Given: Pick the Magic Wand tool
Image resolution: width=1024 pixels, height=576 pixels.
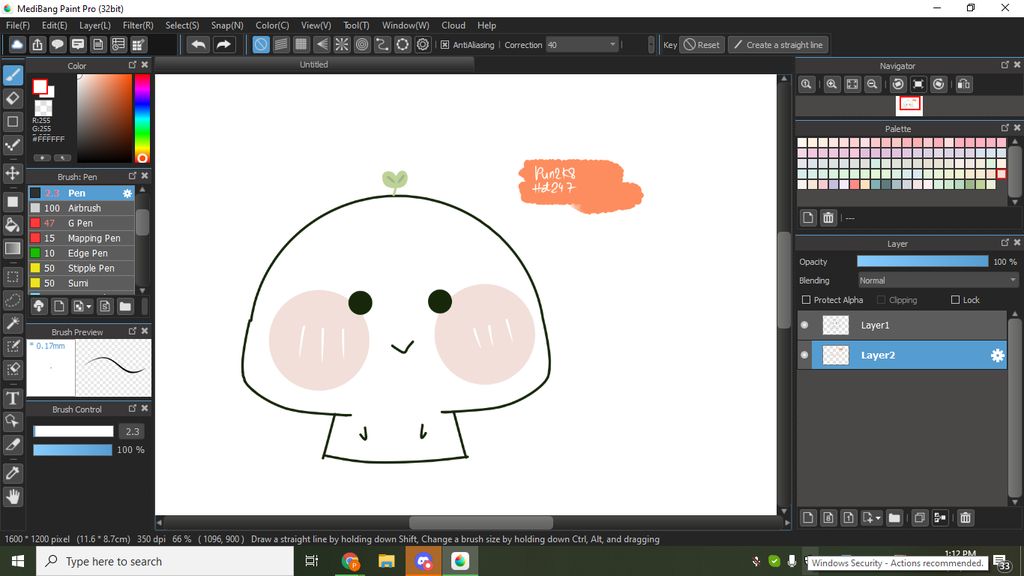Looking at the screenshot, I should (13, 323).
